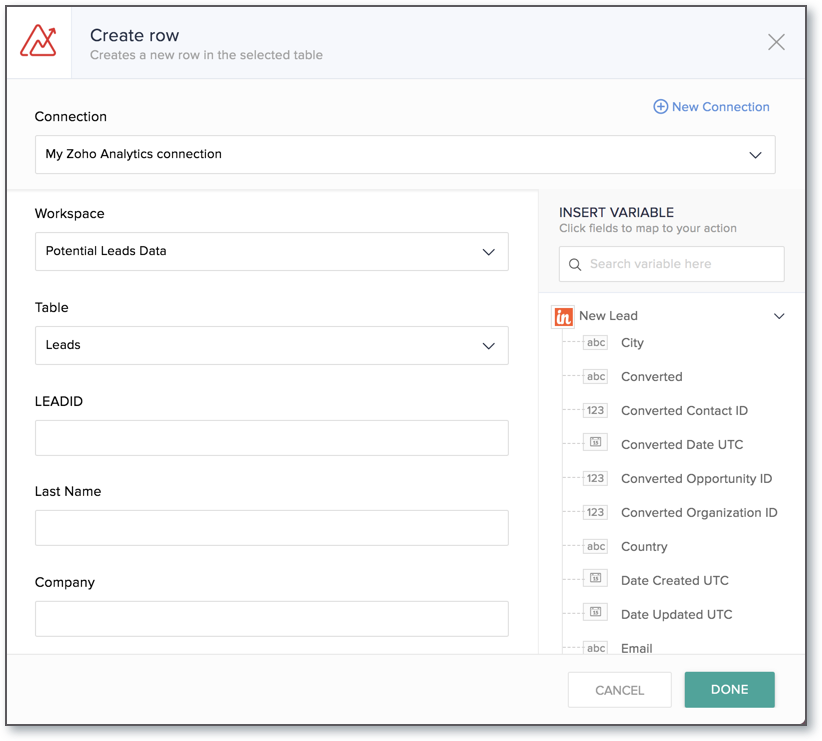
Task: Click the CANCEL button
Action: point(619,689)
